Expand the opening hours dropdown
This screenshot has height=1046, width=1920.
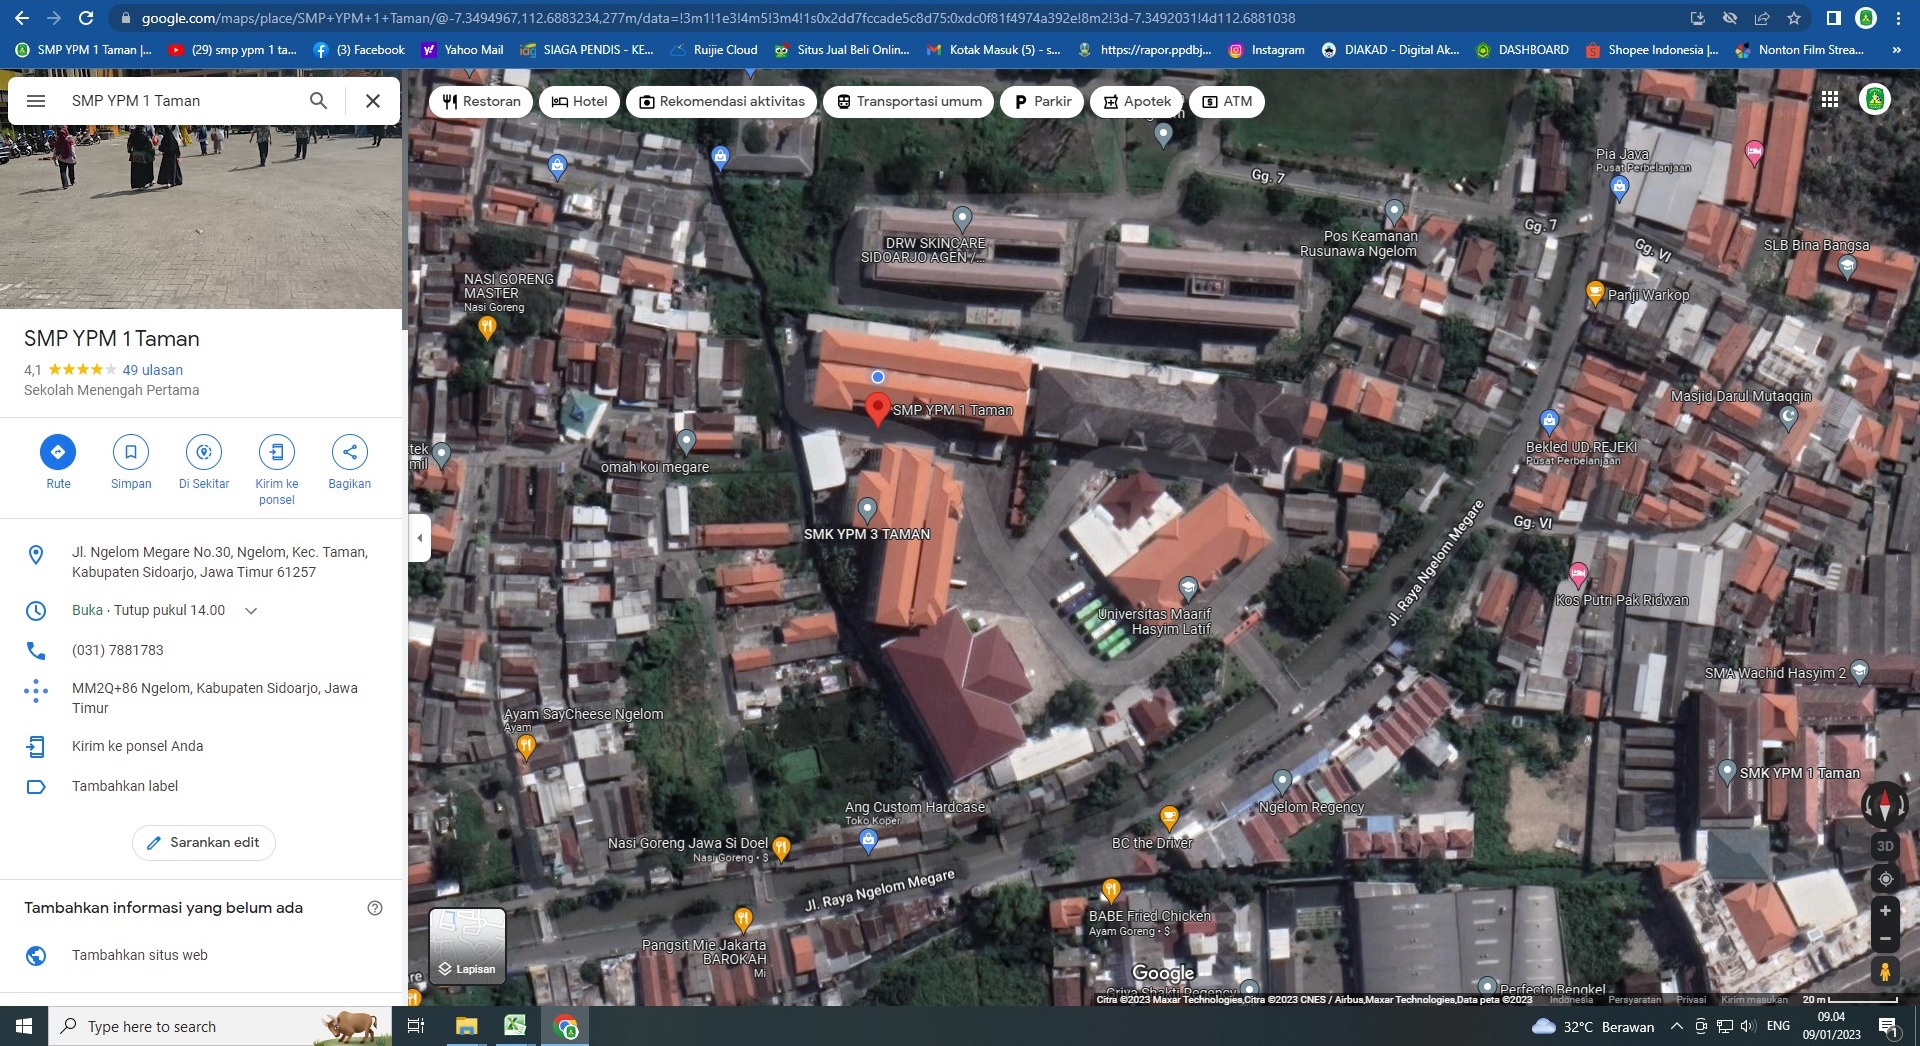[x=251, y=611]
